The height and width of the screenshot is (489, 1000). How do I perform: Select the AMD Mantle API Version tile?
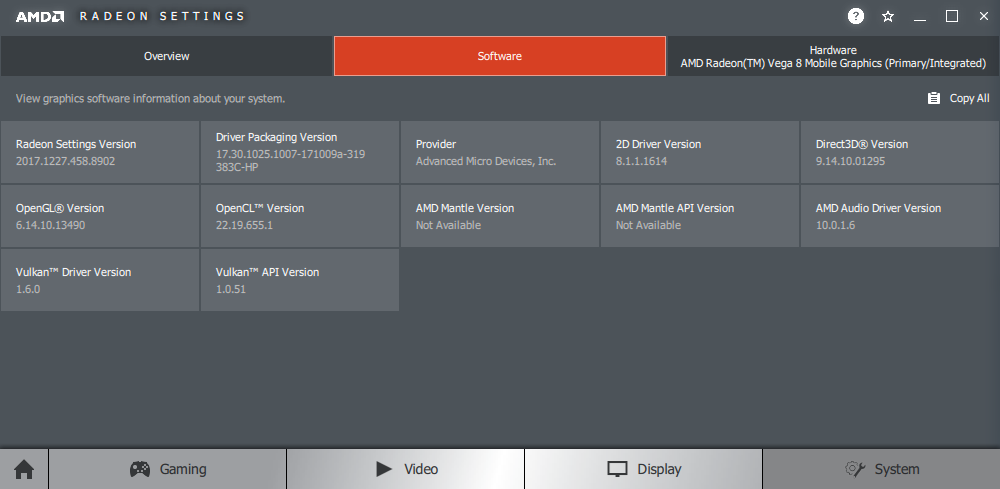pyautogui.click(x=700, y=216)
